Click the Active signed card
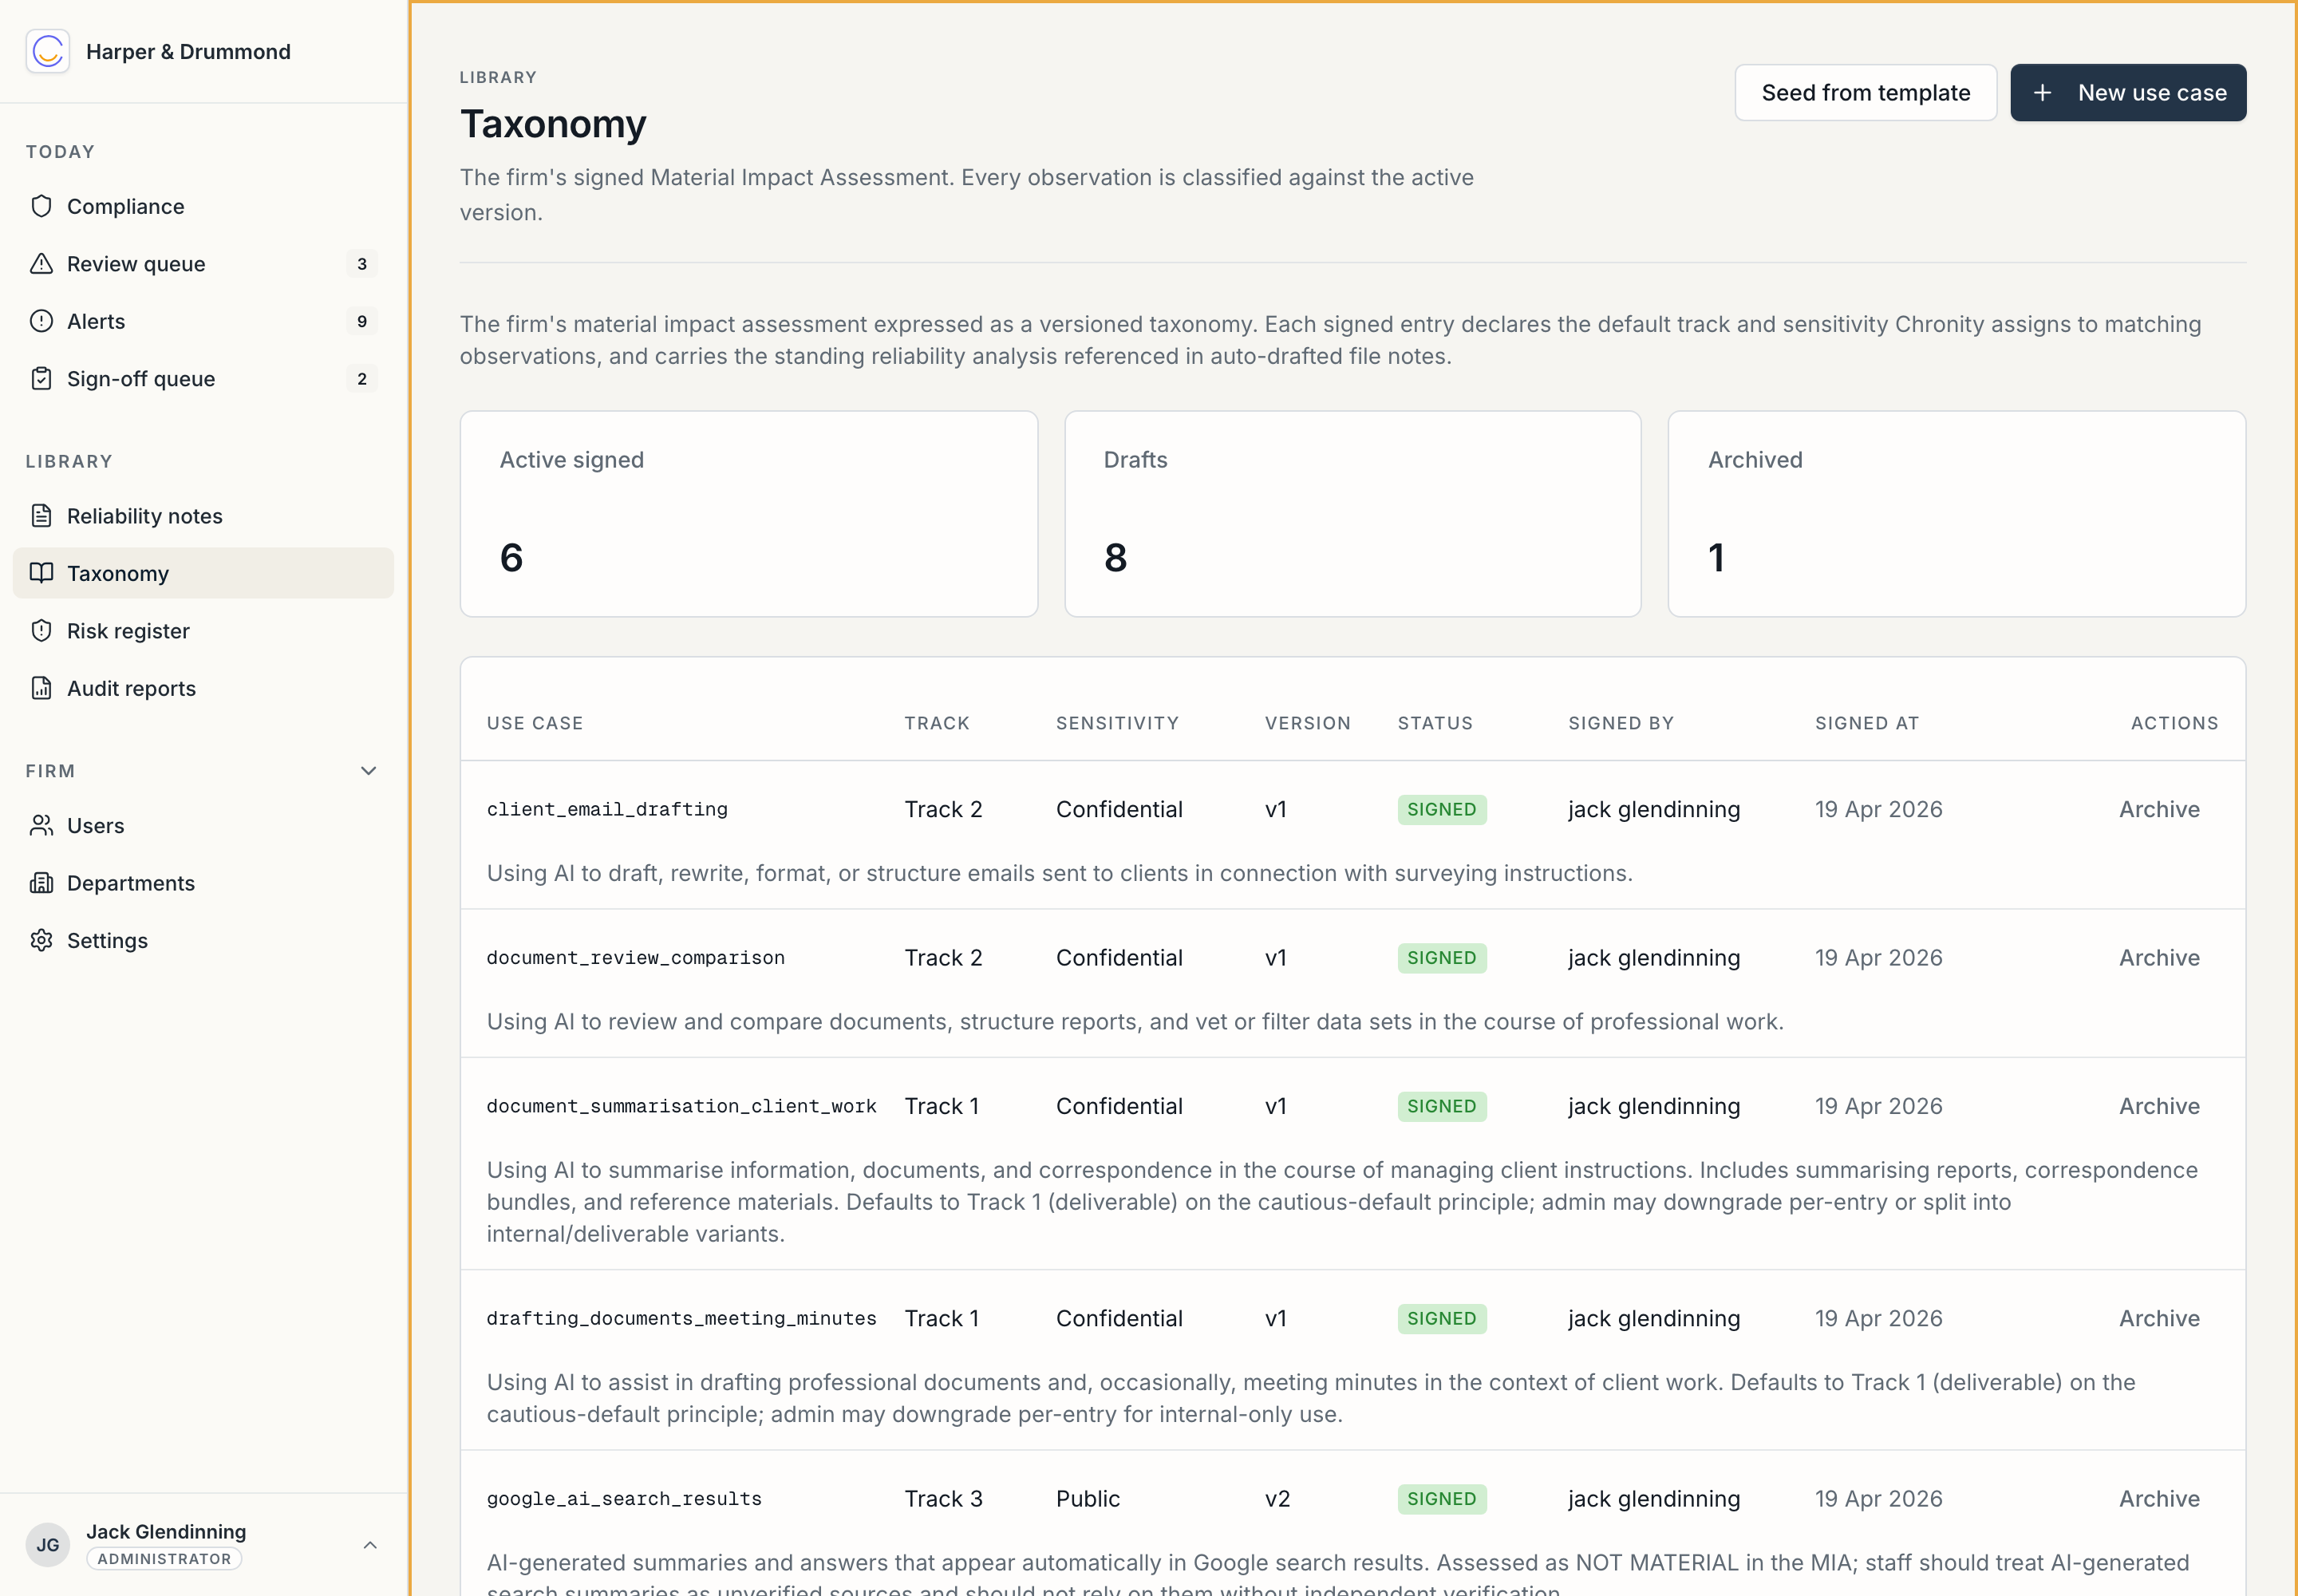The width and height of the screenshot is (2298, 1596). point(749,514)
